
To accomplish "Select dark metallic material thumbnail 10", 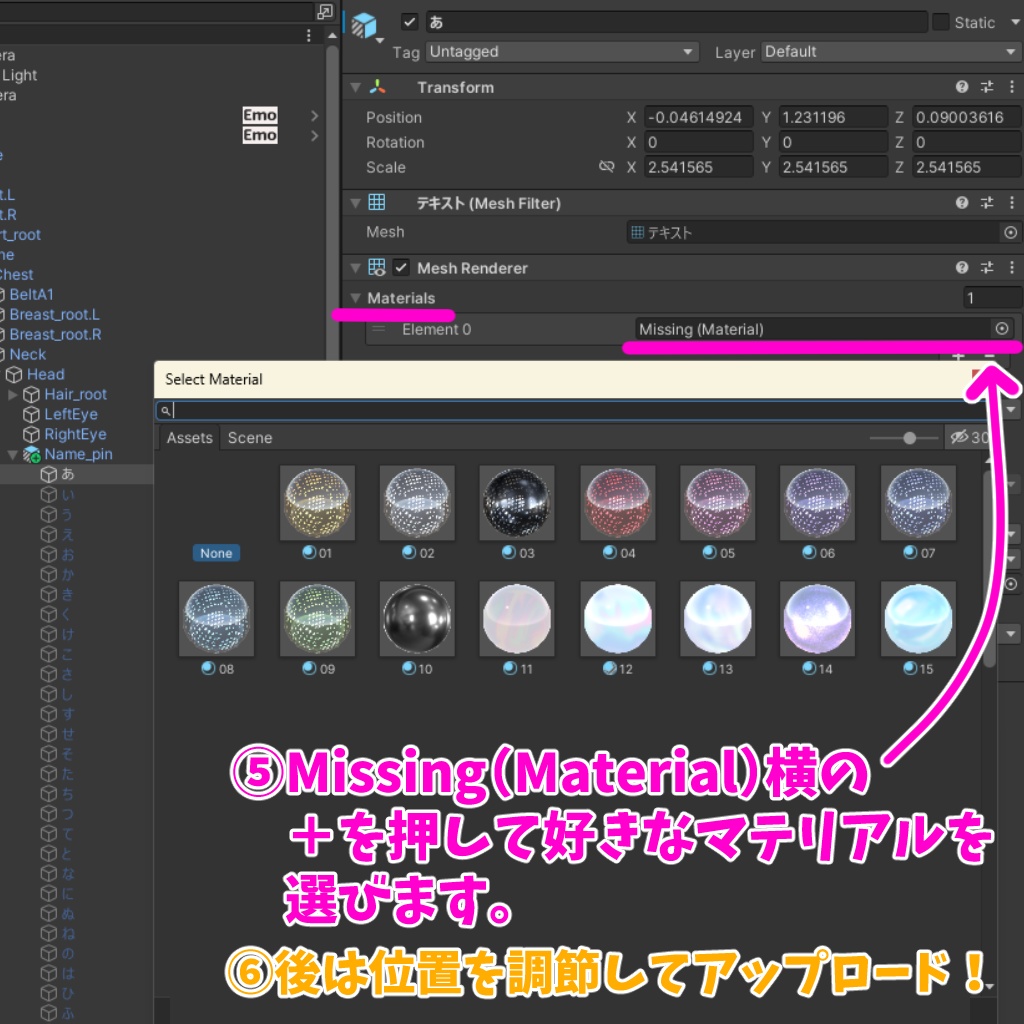I will pyautogui.click(x=417, y=618).
